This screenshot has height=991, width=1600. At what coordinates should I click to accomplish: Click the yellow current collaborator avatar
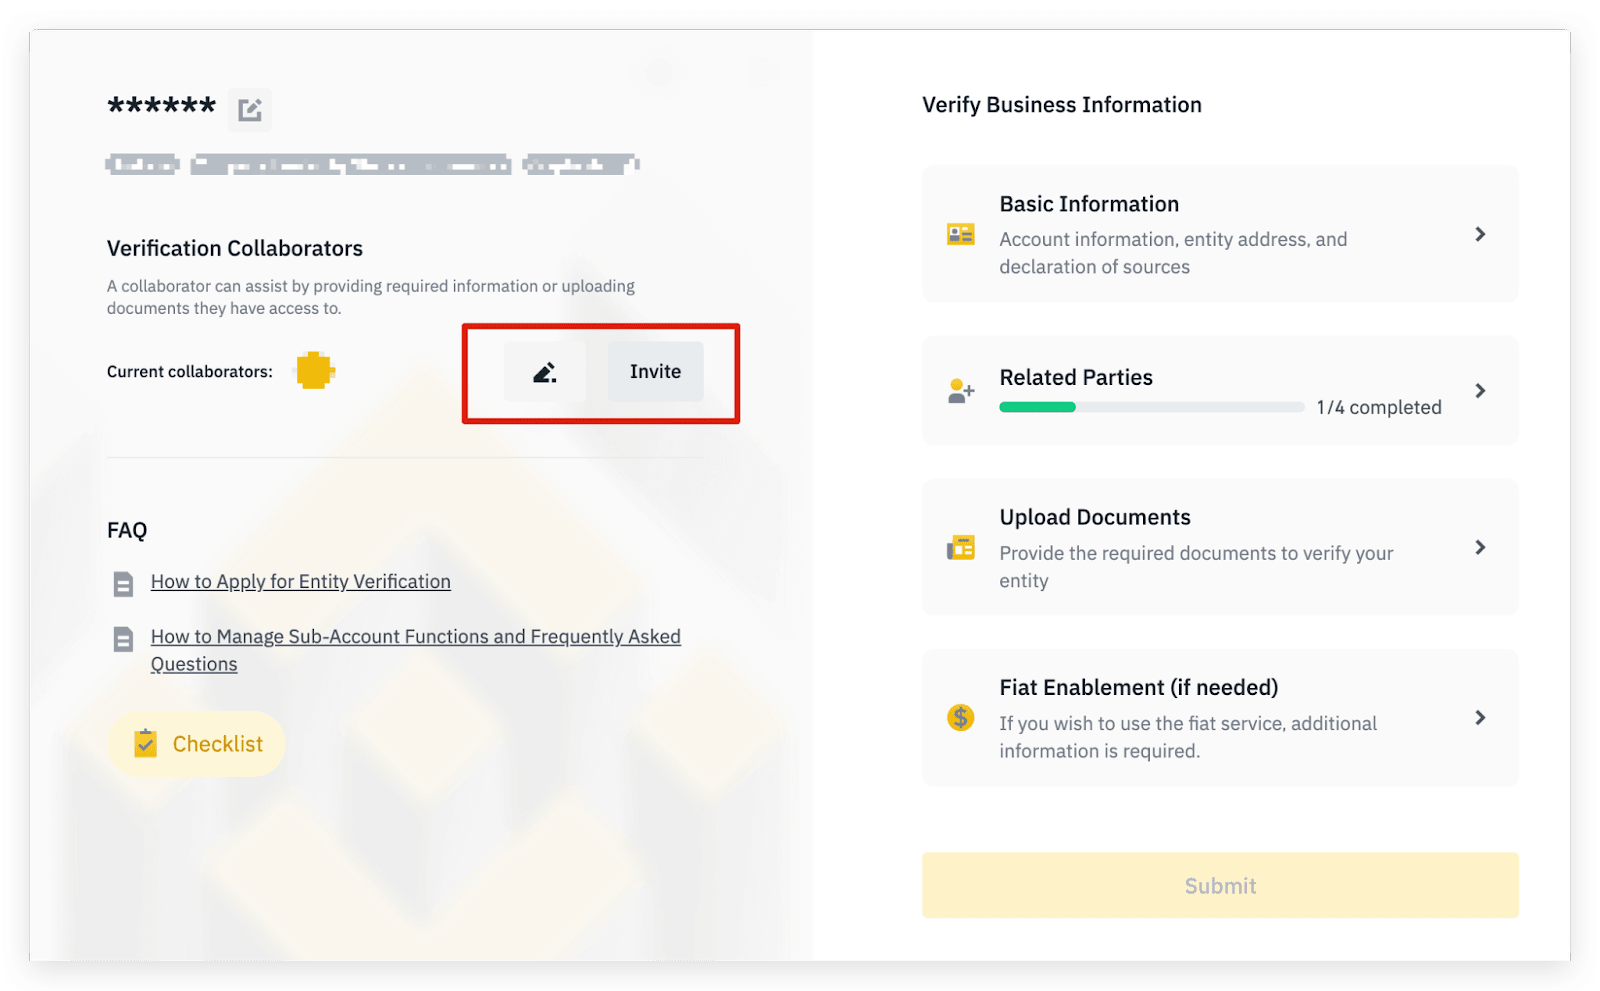(314, 371)
